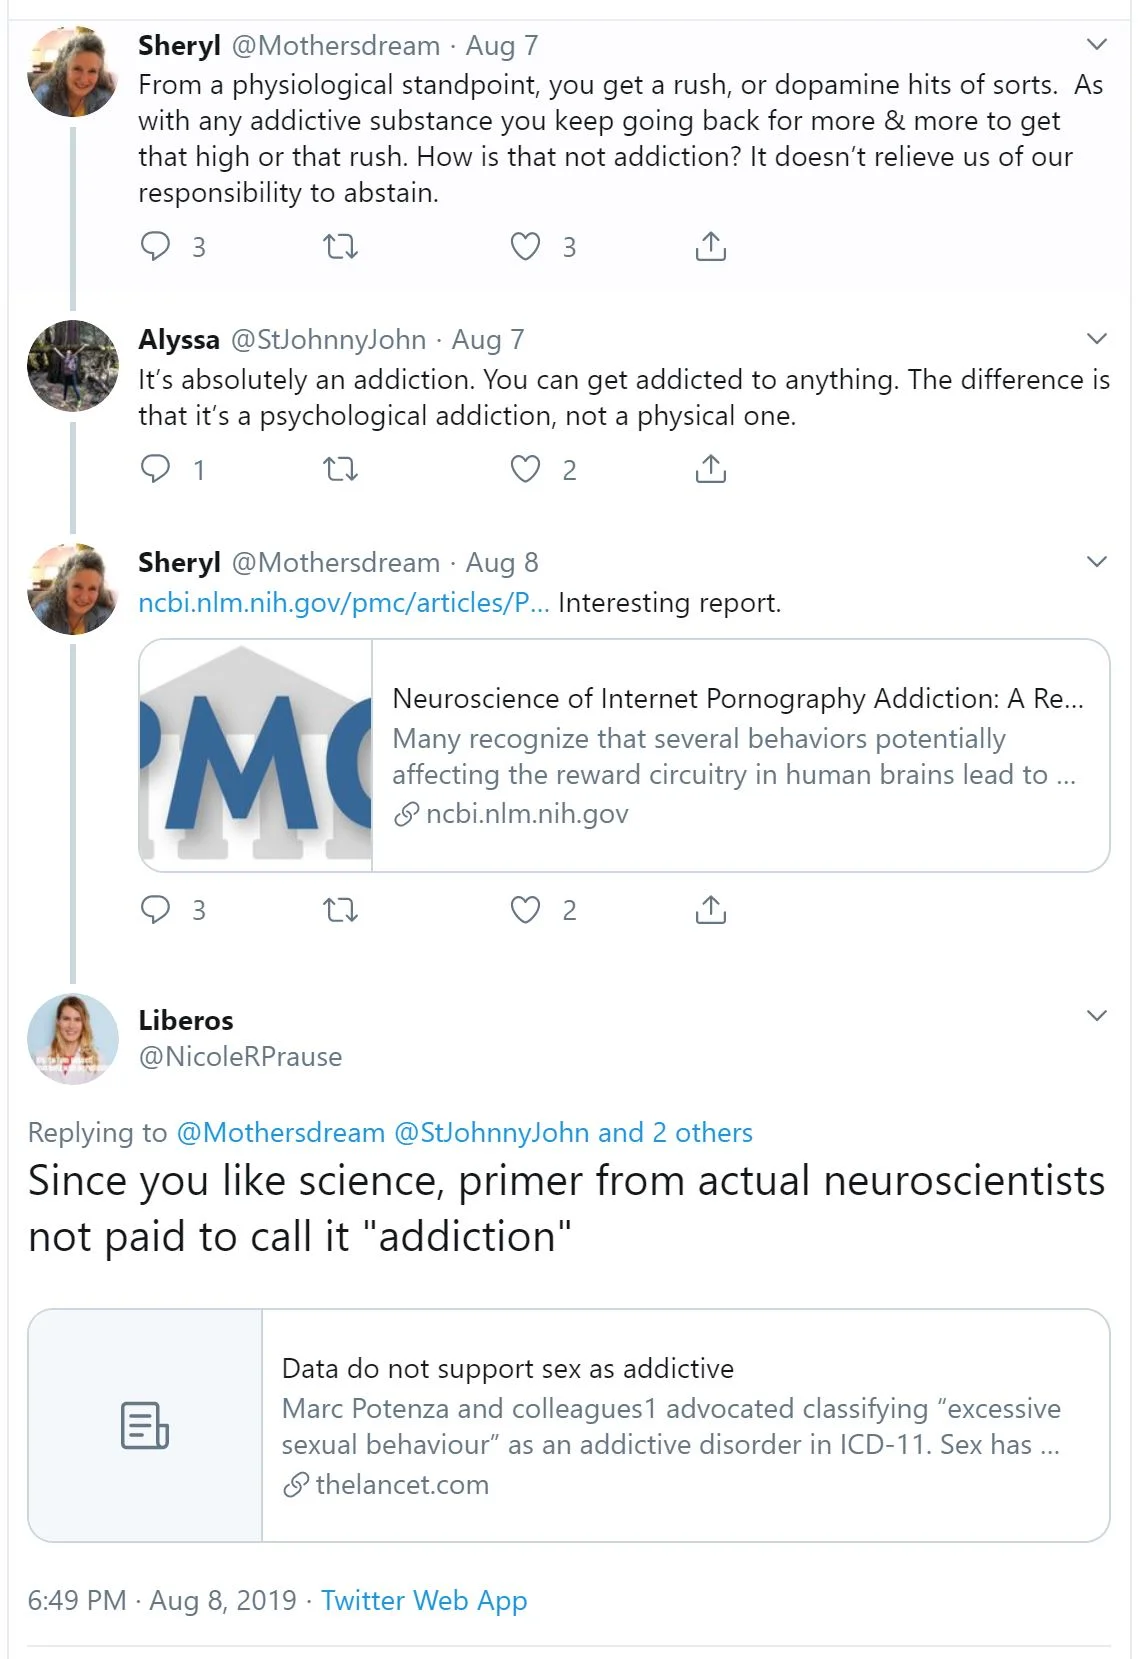This screenshot has height=1659, width=1144.
Task: Like Sheryl's Aug 7 tweet
Action: (x=525, y=246)
